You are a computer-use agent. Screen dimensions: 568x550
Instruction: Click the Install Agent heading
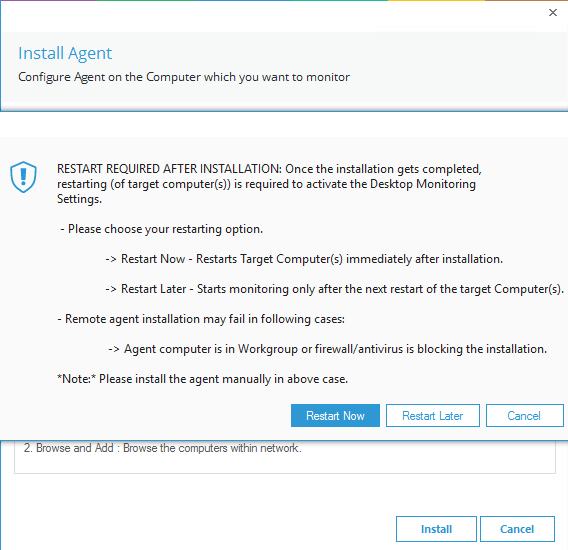(x=65, y=53)
